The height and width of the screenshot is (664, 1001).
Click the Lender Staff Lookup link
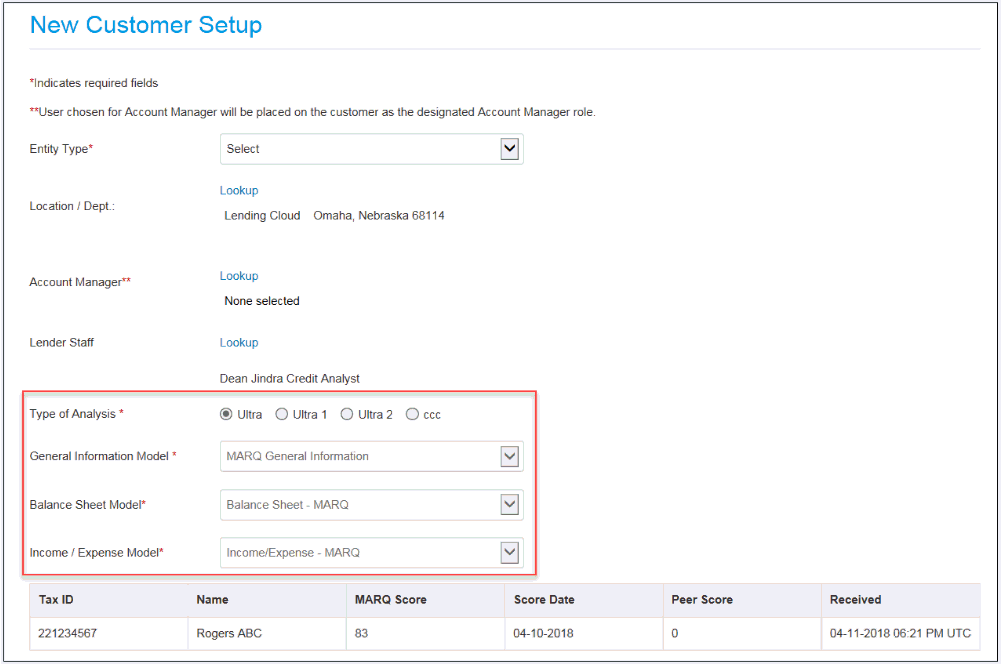pyautogui.click(x=238, y=342)
